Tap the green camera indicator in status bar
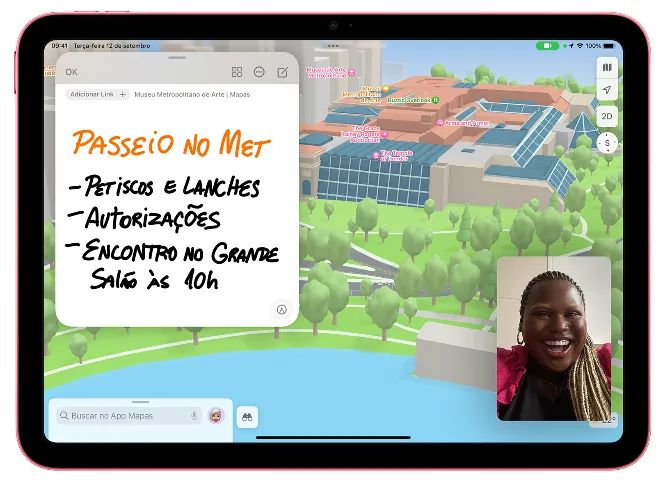The width and height of the screenshot is (670, 480). 547,46
